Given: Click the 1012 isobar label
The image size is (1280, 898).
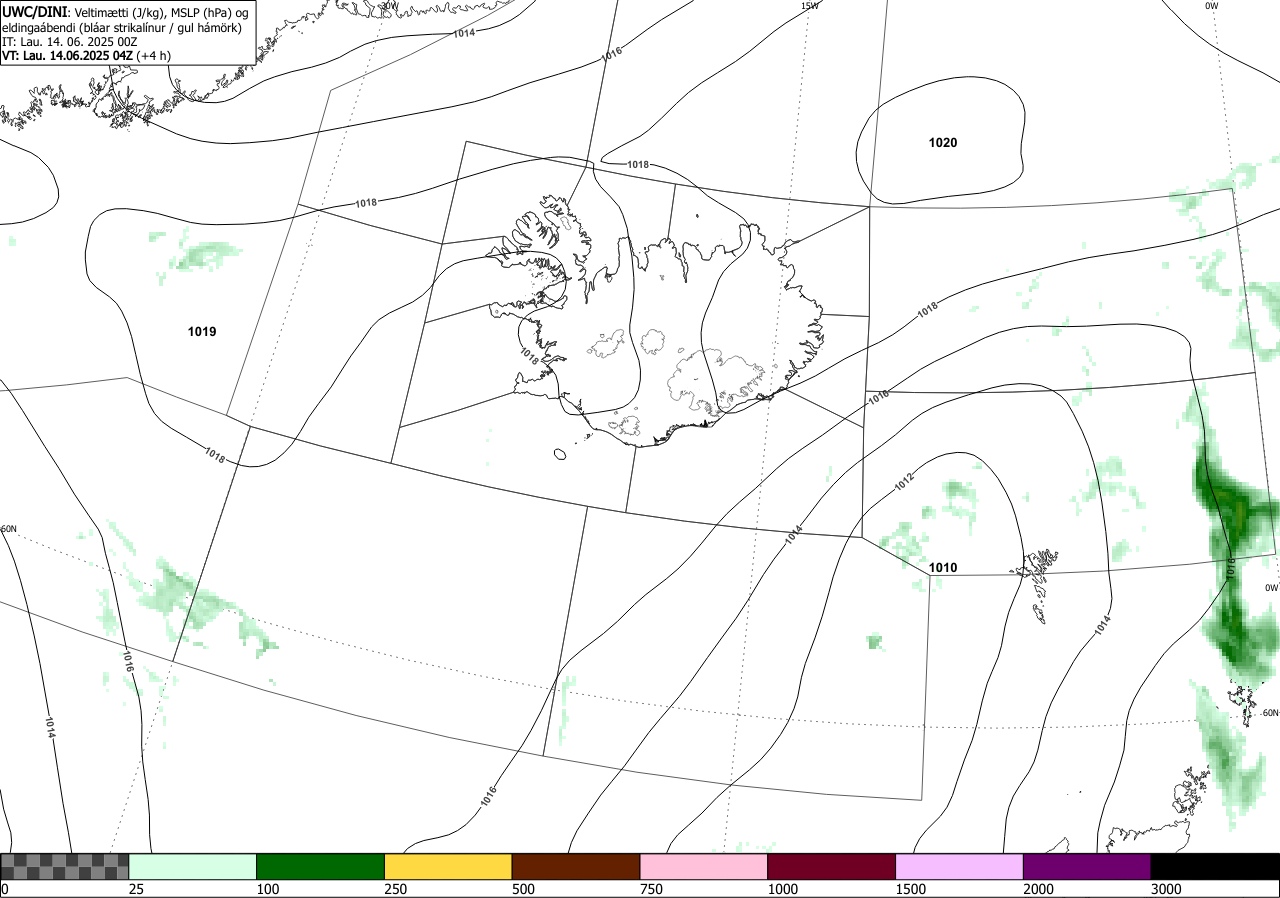Looking at the screenshot, I should click(904, 481).
